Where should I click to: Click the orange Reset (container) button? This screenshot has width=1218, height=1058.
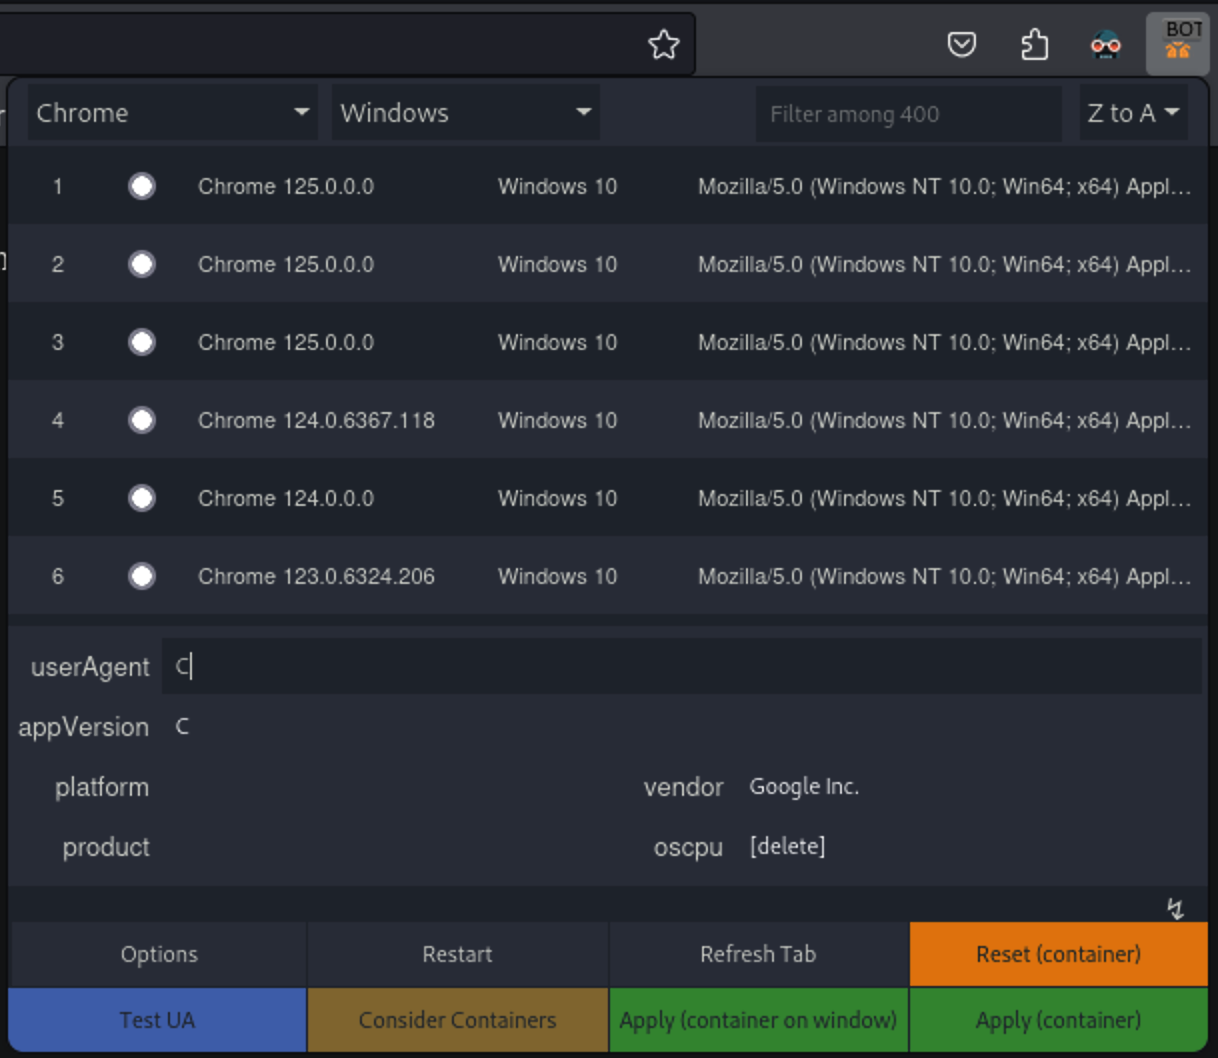[1058, 954]
